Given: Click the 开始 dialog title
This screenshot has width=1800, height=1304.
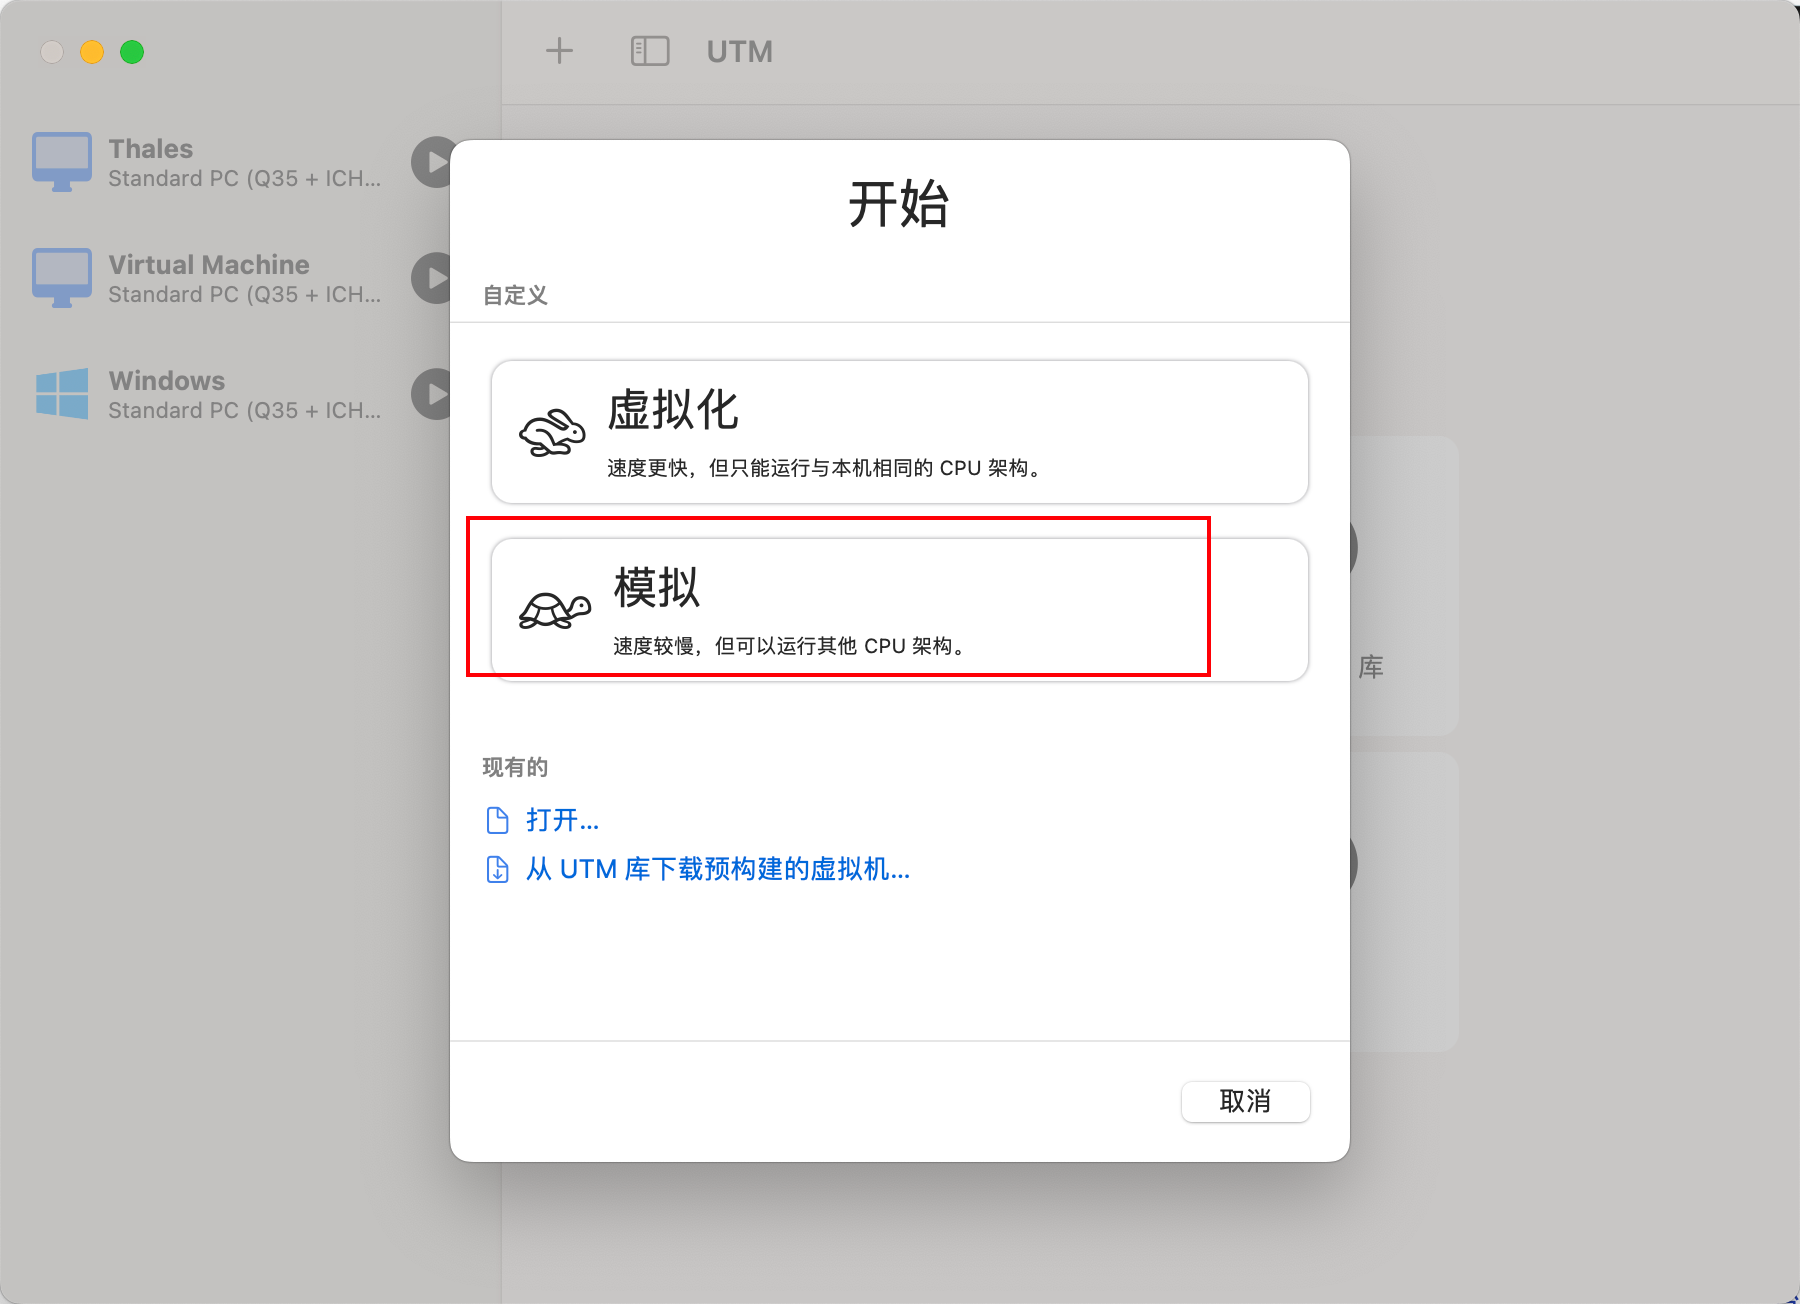Looking at the screenshot, I should click(899, 205).
